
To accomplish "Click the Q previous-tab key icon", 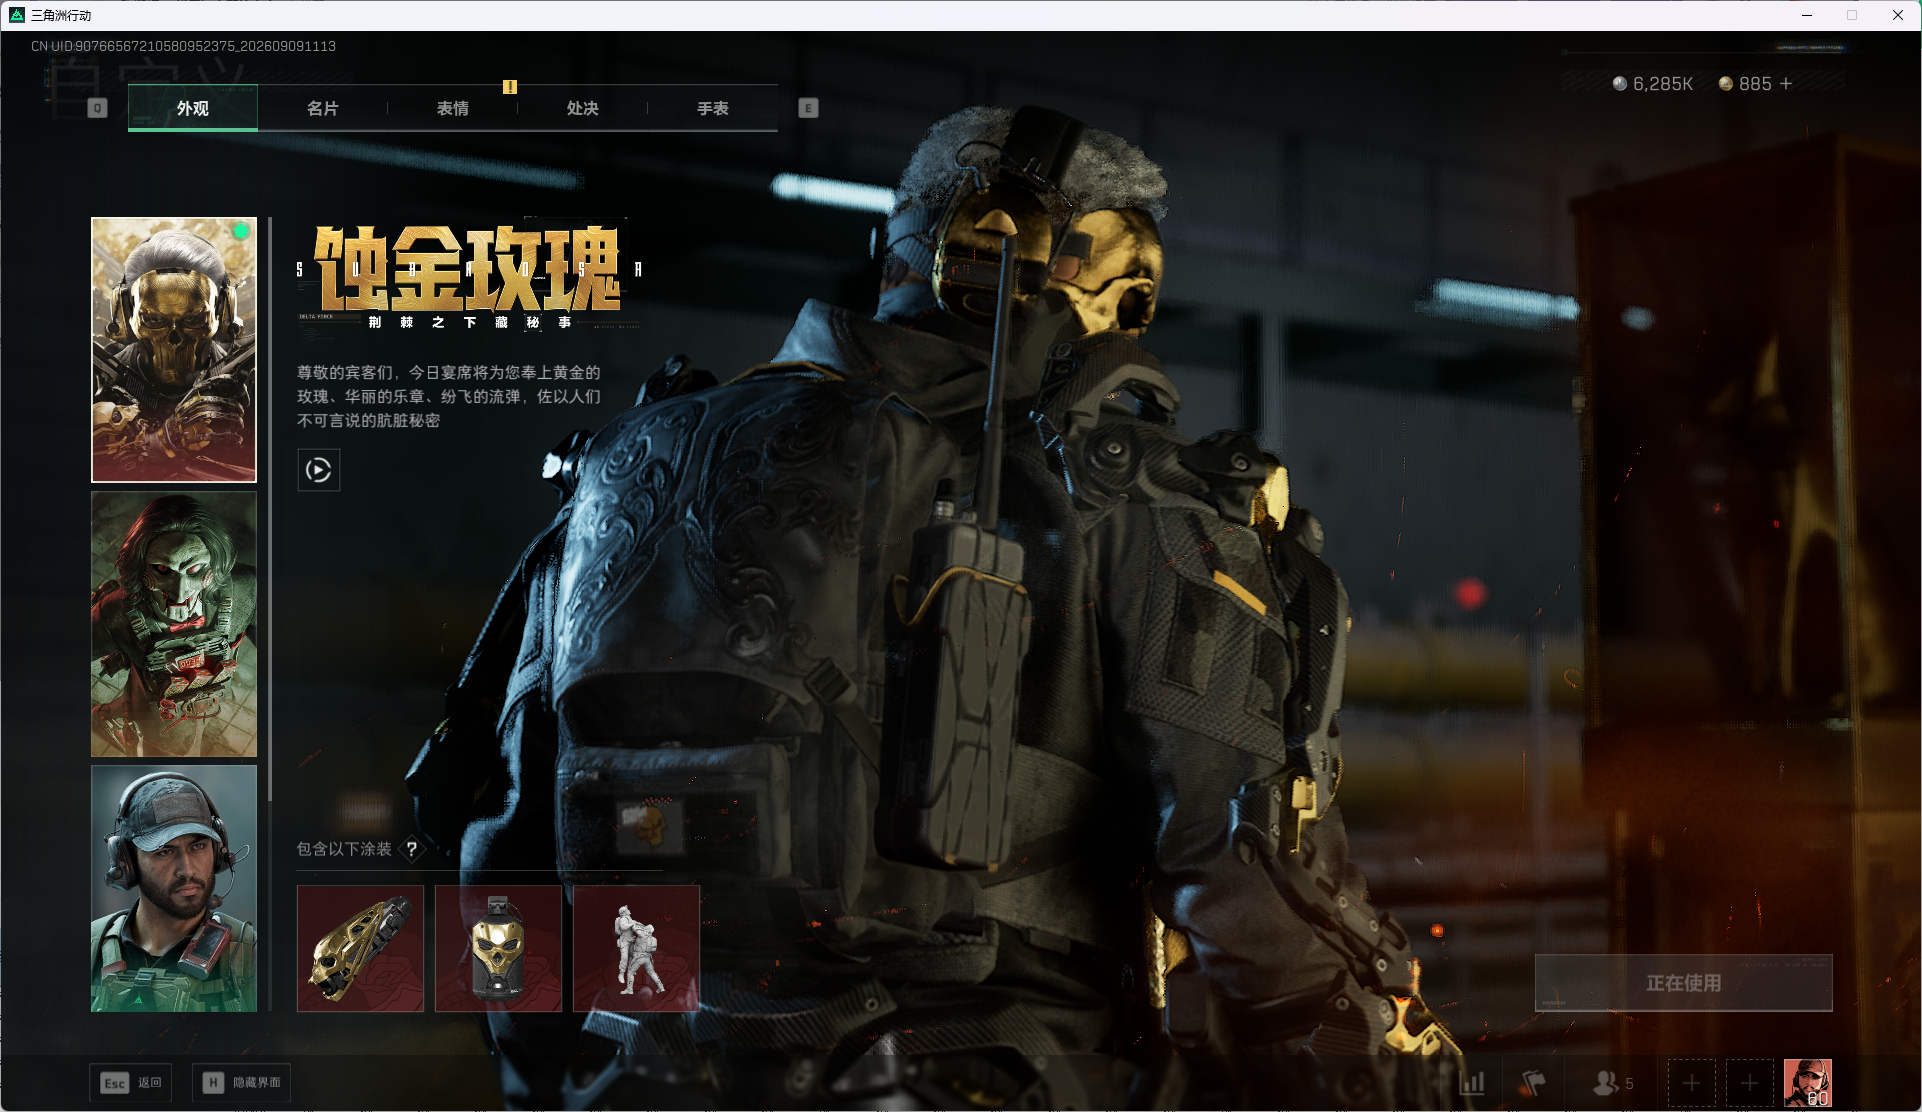I will point(97,108).
